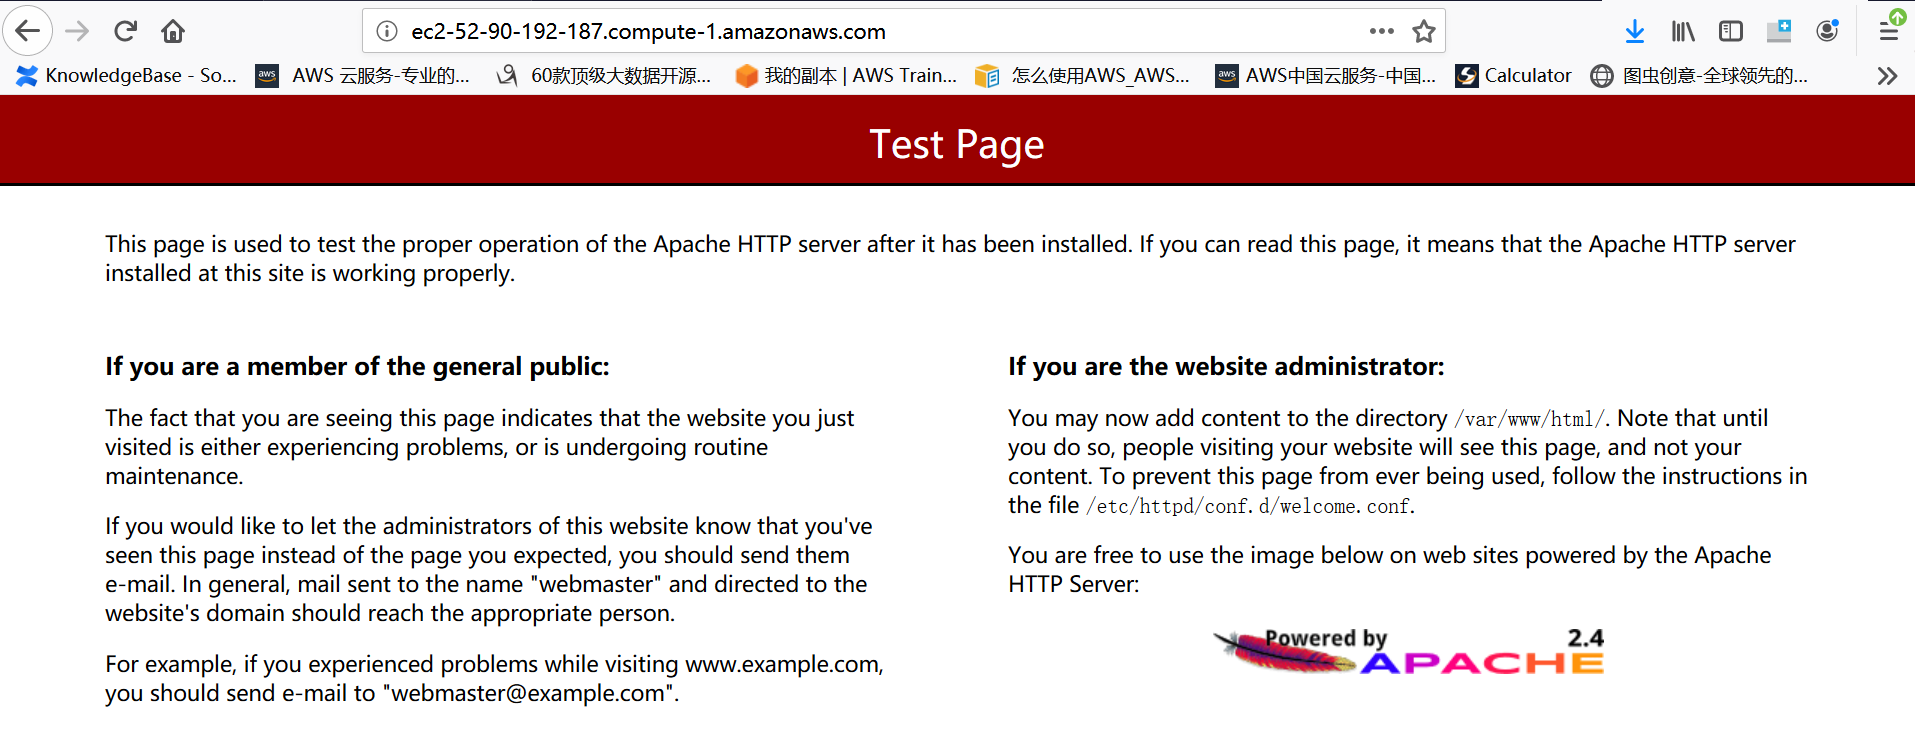Open the Firefox account icon

point(1827,31)
